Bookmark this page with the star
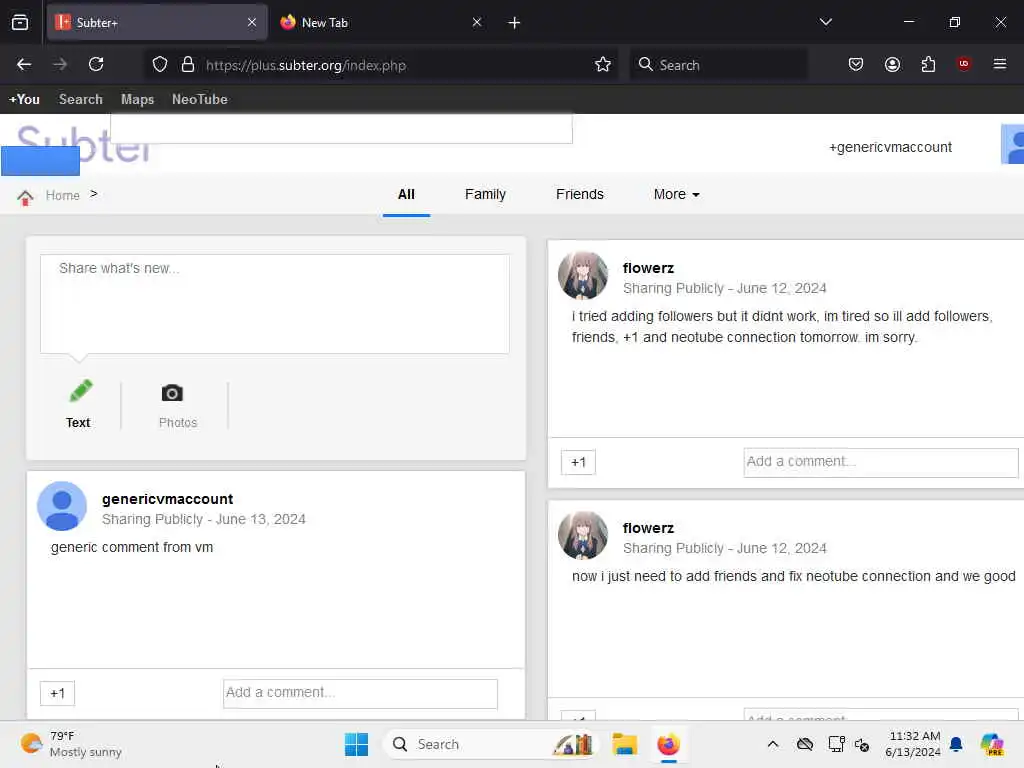Image resolution: width=1024 pixels, height=768 pixels. click(x=603, y=64)
